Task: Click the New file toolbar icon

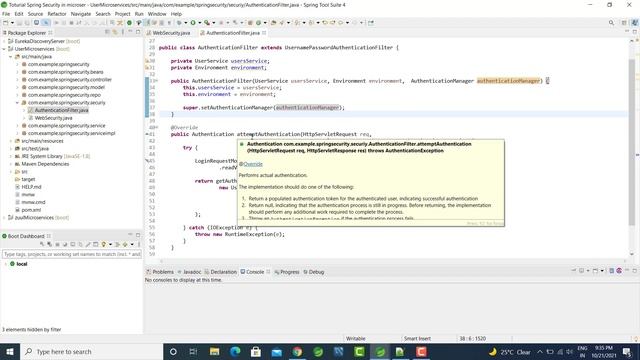Action: point(6,23)
